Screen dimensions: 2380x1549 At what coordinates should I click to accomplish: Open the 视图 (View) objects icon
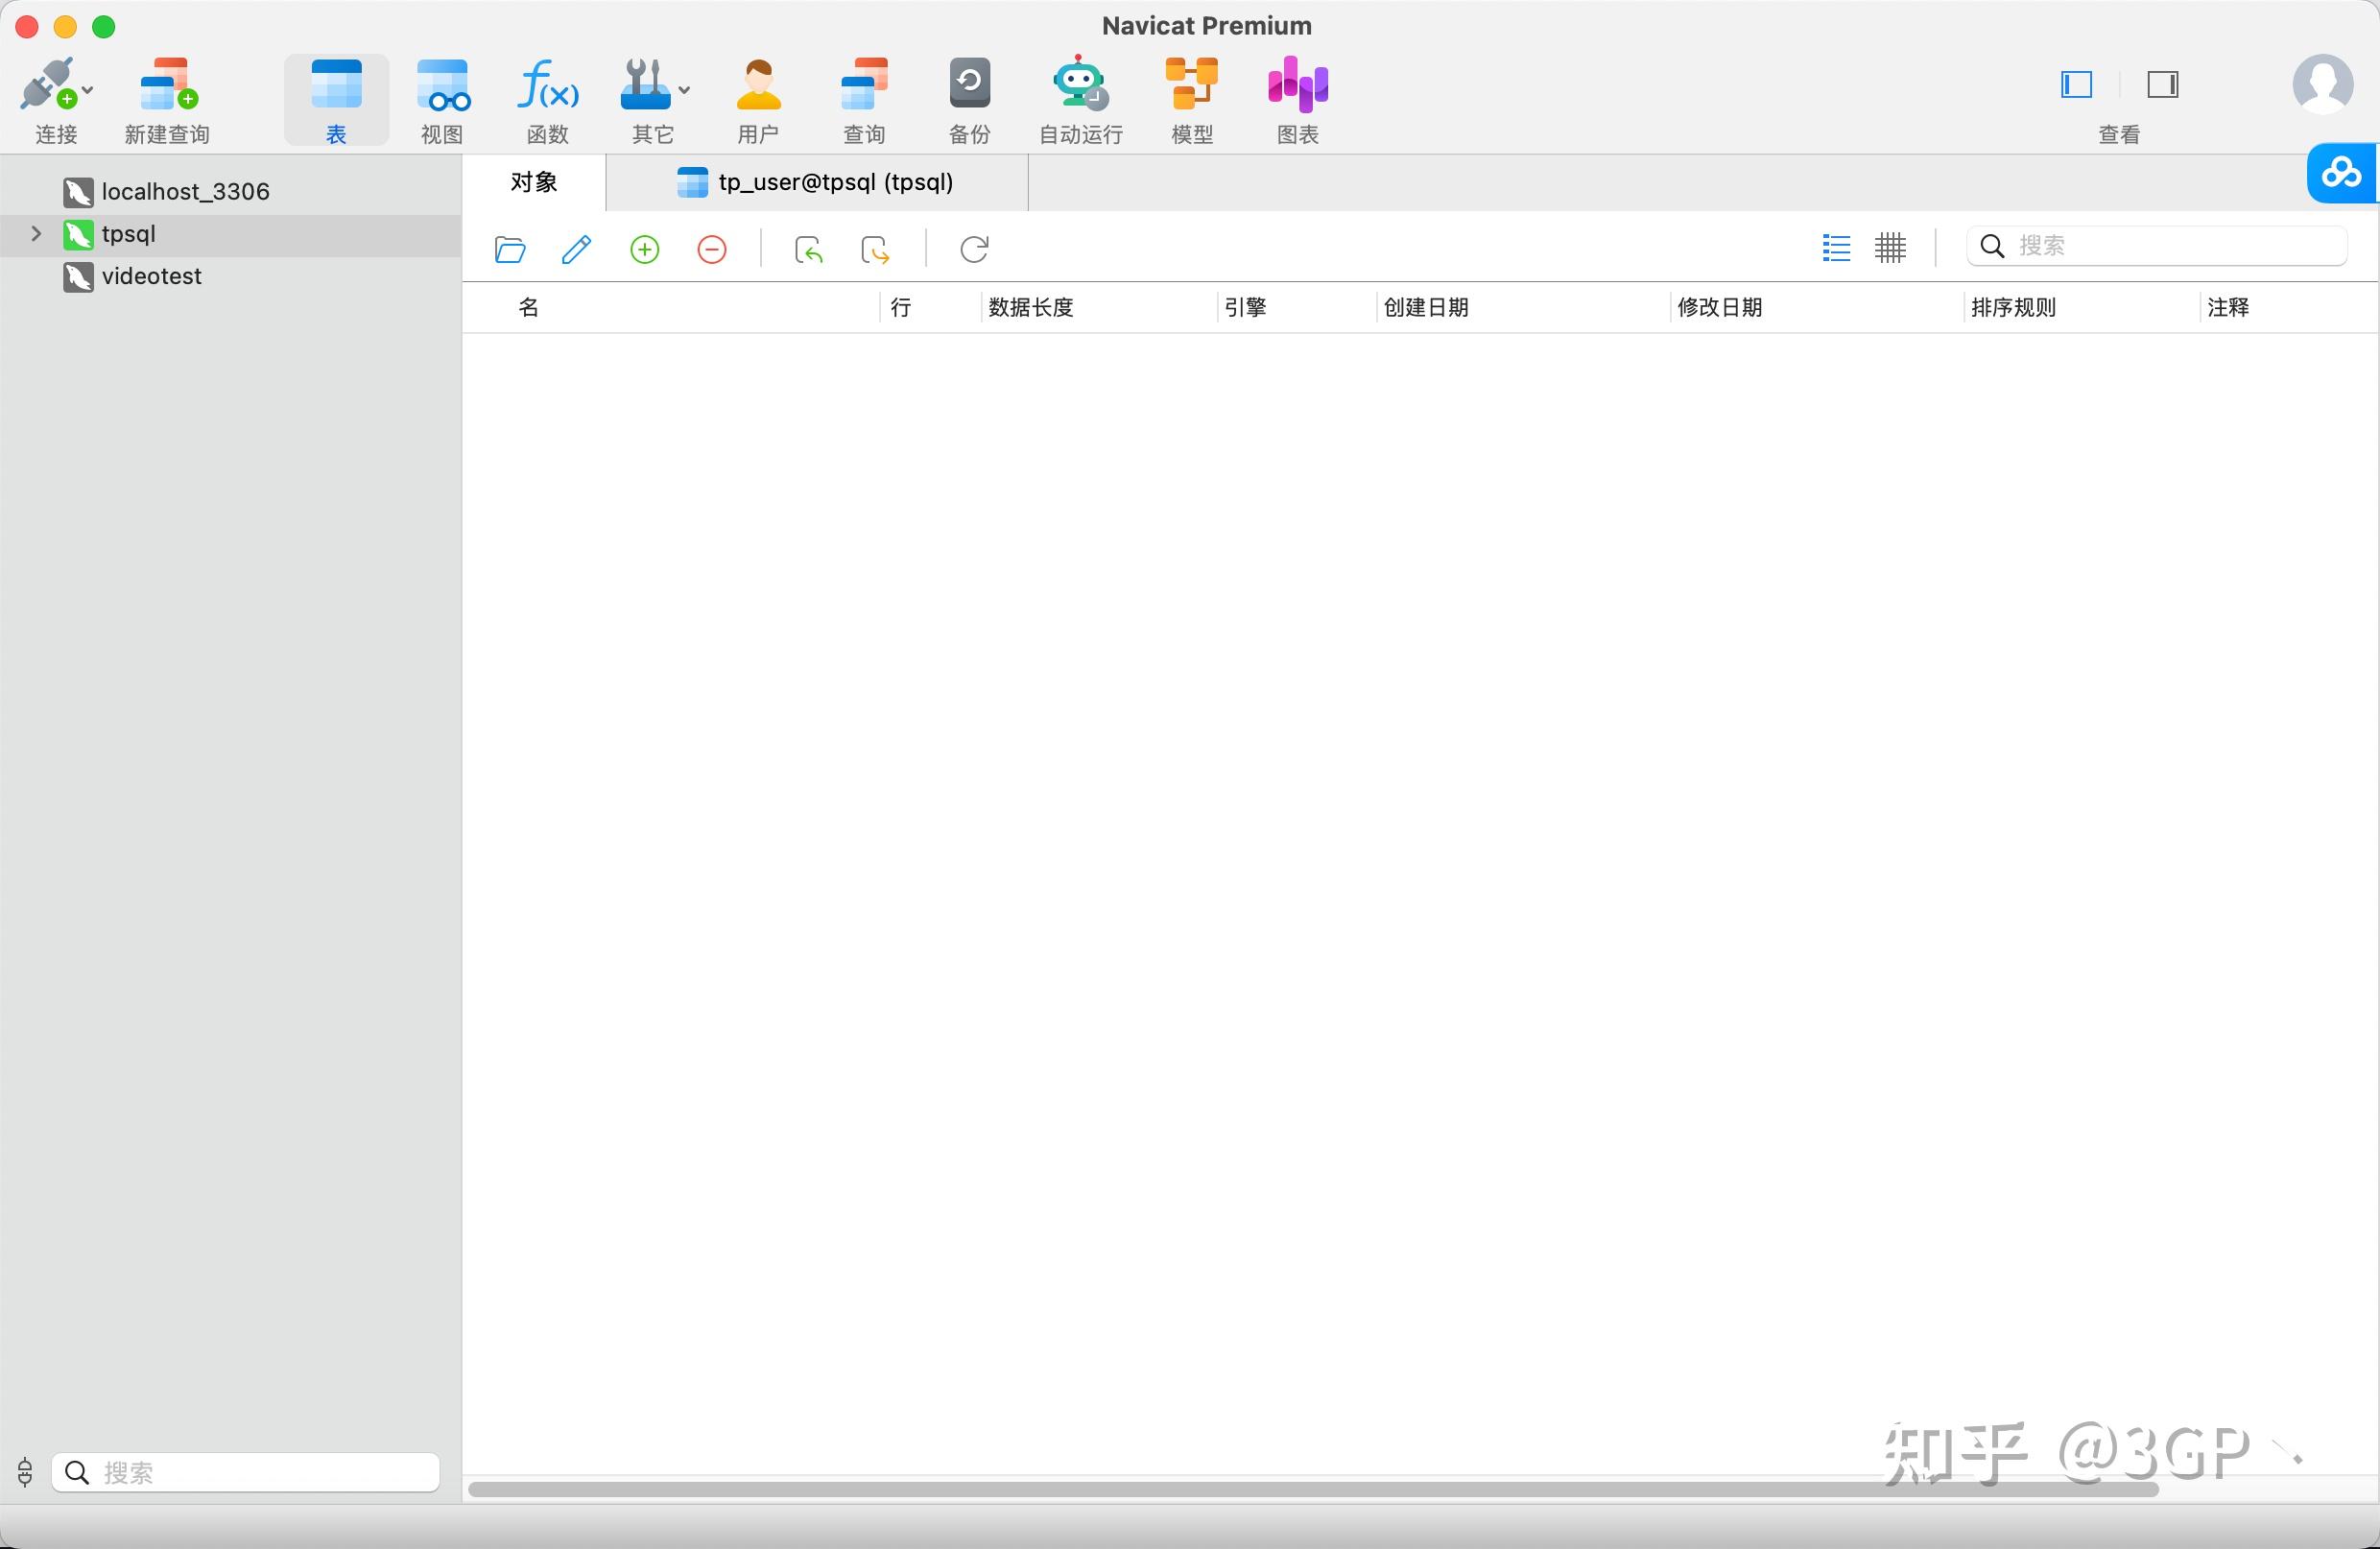tap(442, 86)
